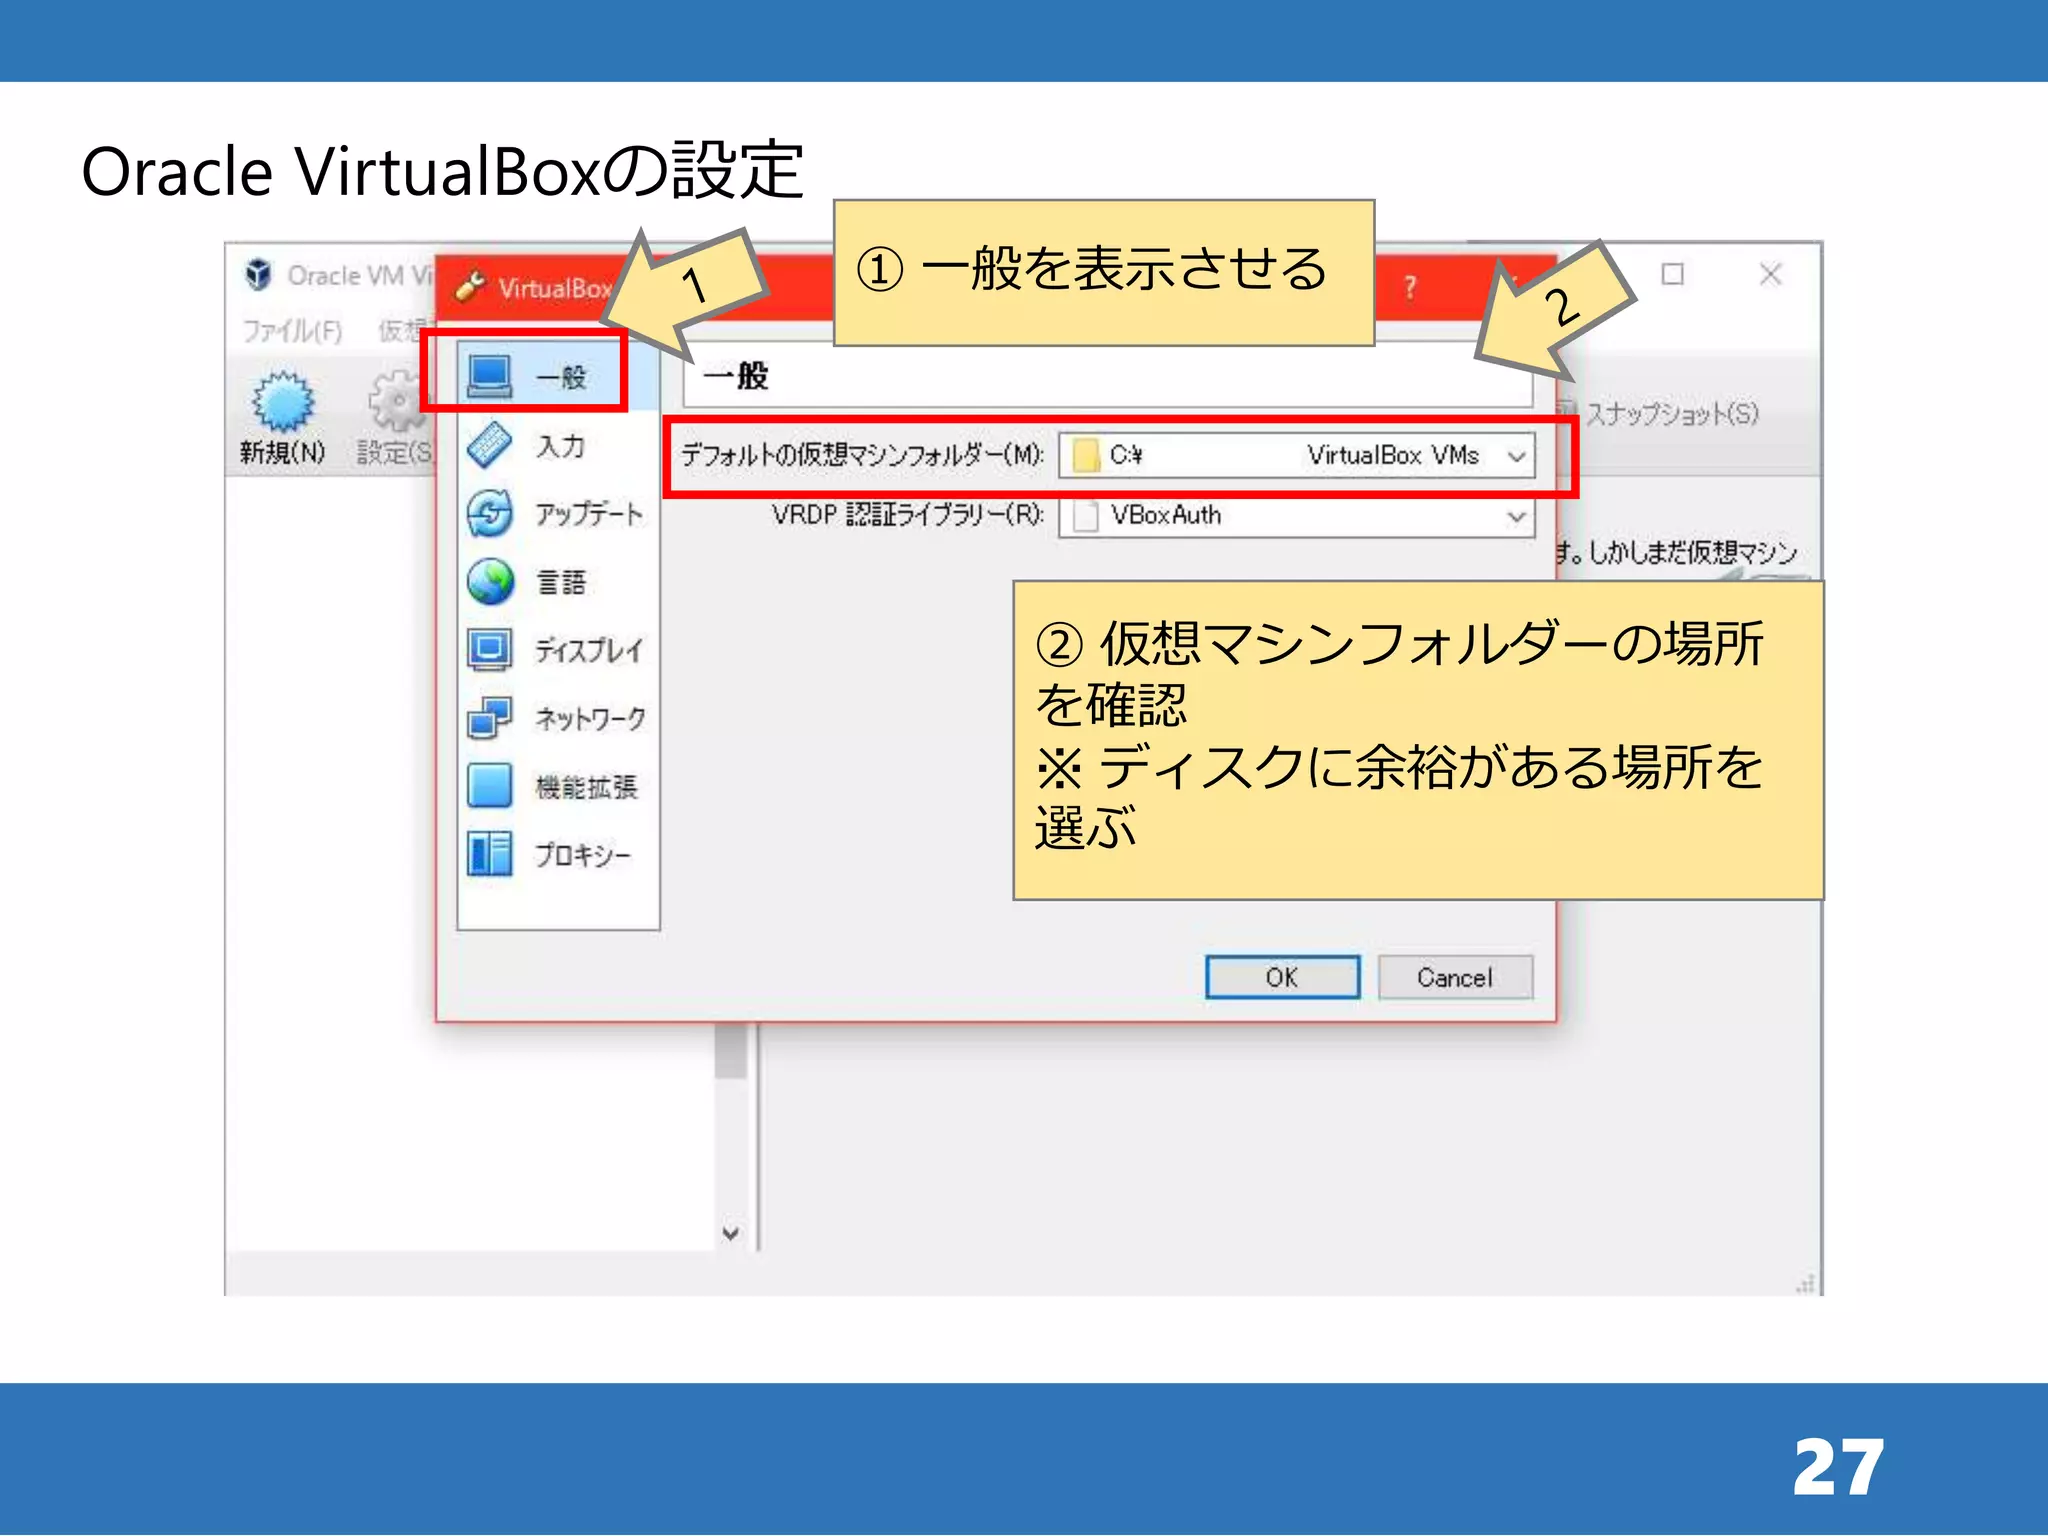Image resolution: width=2048 pixels, height=1536 pixels.
Task: Click the VM list vertical scrollbar thumb
Action: pyautogui.click(x=731, y=1050)
